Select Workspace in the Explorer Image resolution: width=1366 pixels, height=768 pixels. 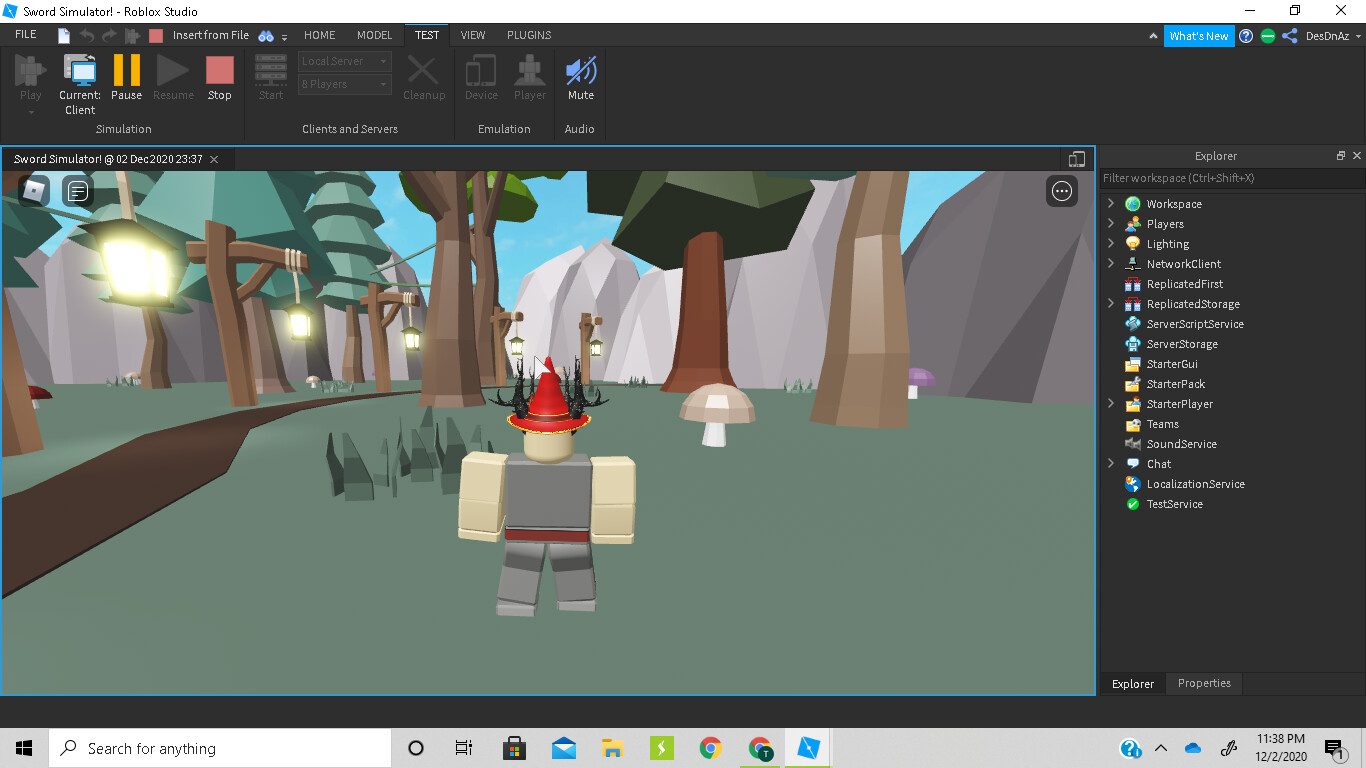point(1174,204)
